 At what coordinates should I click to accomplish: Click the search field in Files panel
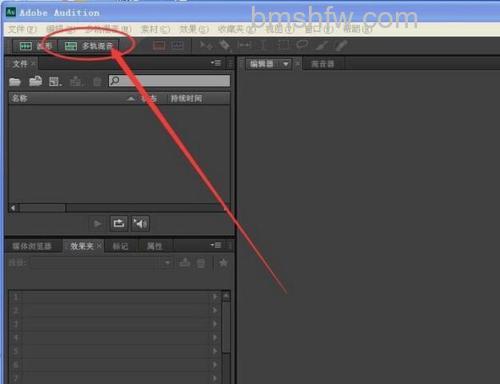coord(169,81)
